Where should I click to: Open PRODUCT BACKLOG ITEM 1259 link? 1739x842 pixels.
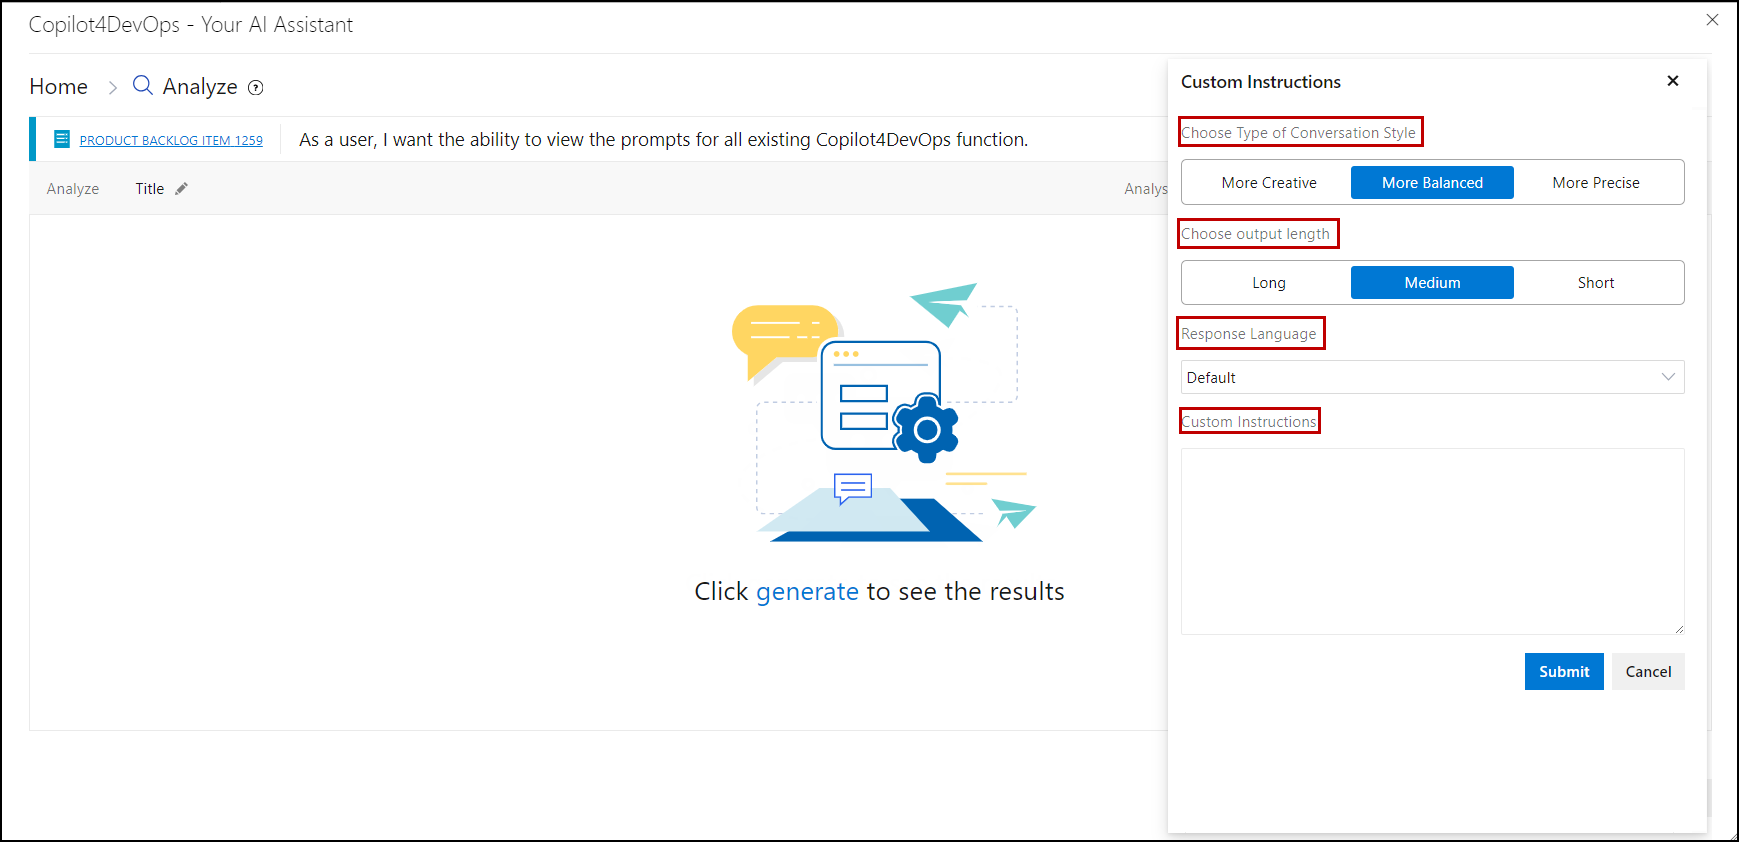[x=171, y=141]
